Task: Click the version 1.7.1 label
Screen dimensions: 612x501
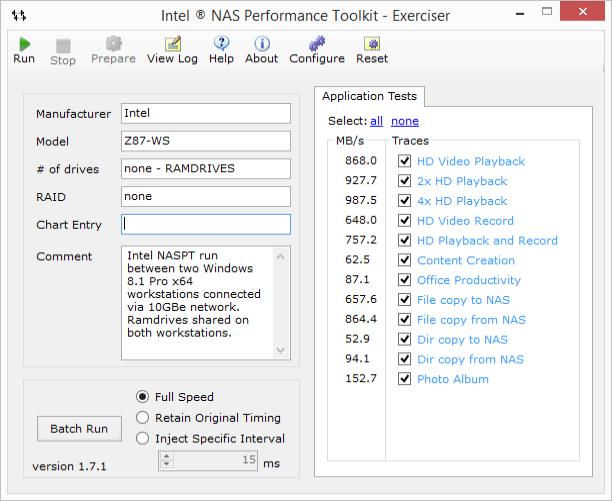Action: (69, 466)
